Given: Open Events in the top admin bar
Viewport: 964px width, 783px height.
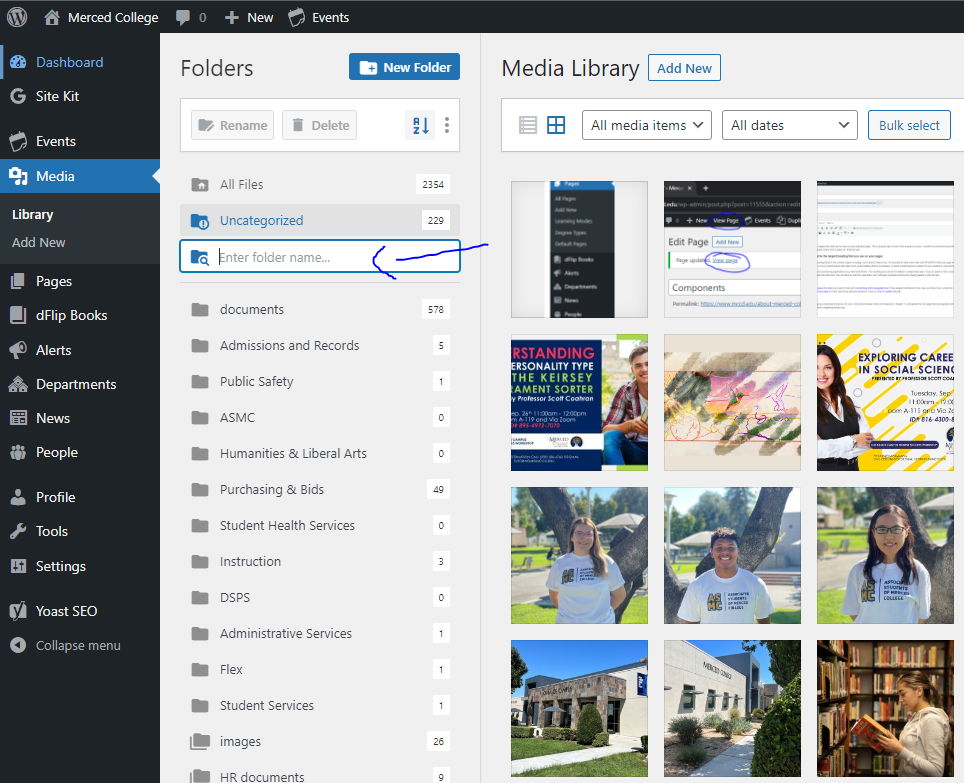Looking at the screenshot, I should (319, 17).
